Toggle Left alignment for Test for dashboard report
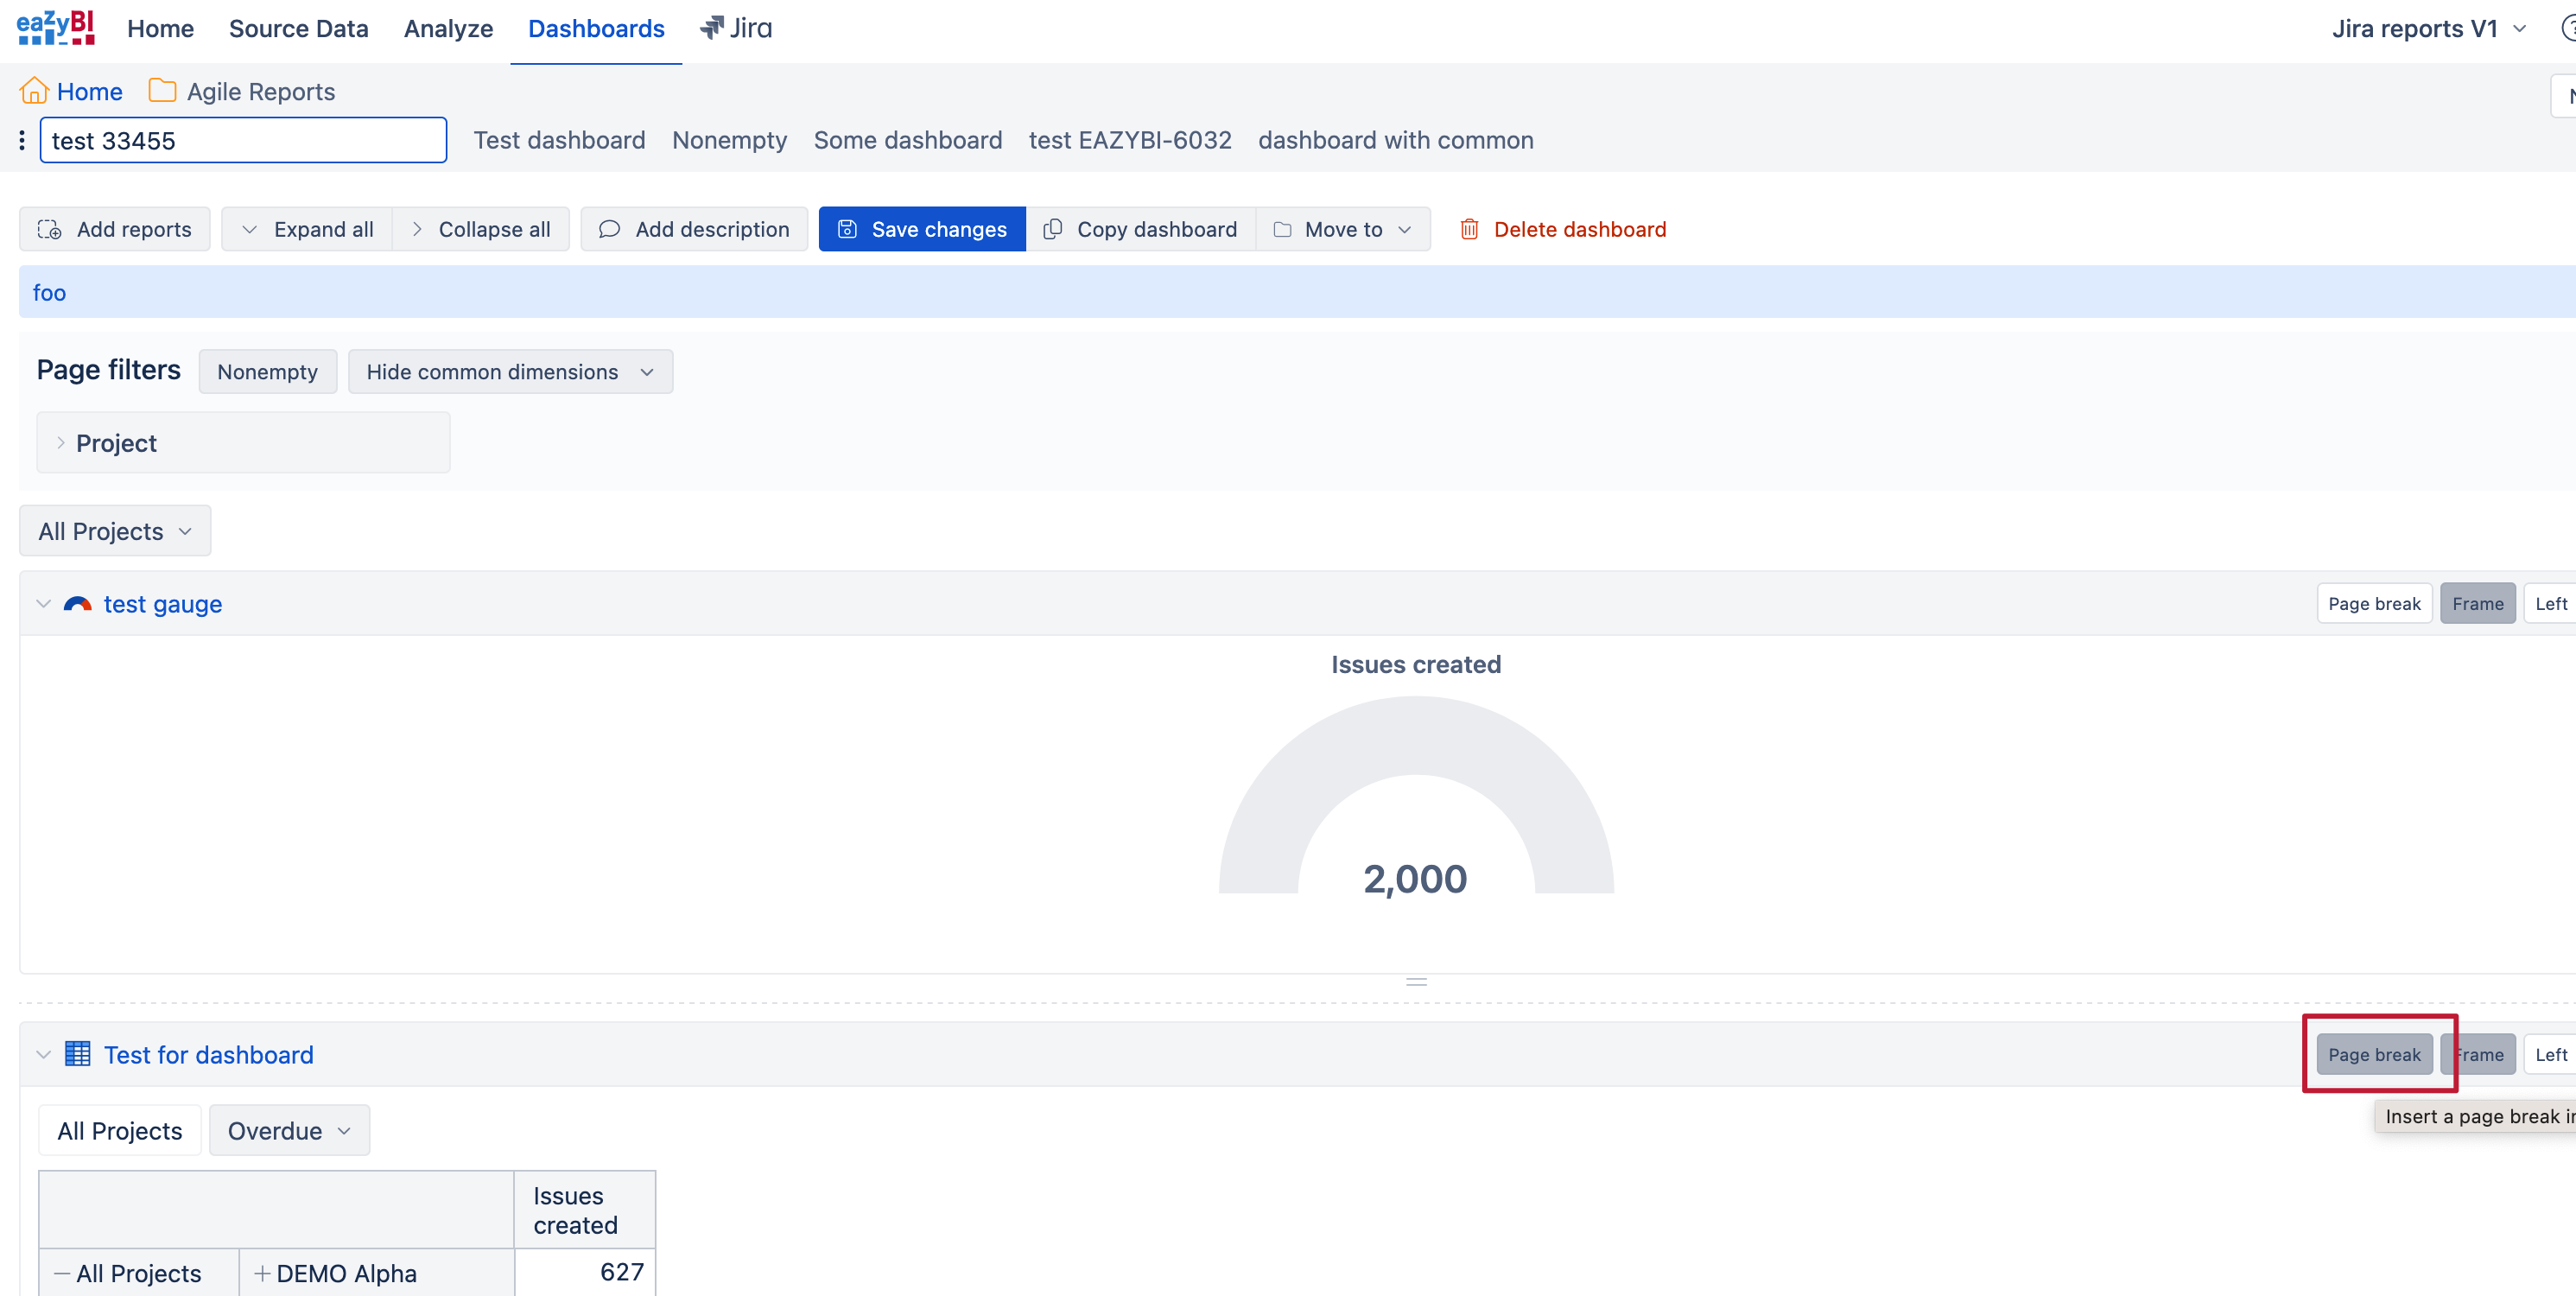 2550,1054
